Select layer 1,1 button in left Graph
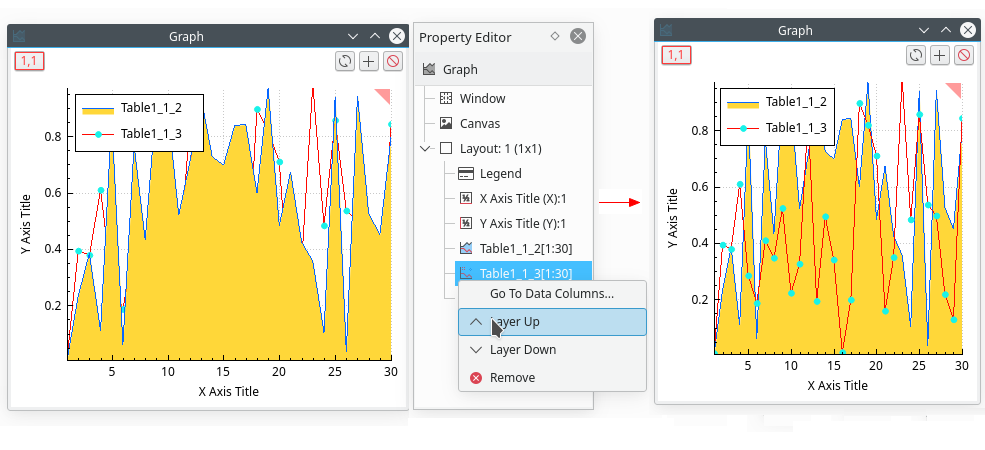The width and height of the screenshot is (985, 450). 29,61
